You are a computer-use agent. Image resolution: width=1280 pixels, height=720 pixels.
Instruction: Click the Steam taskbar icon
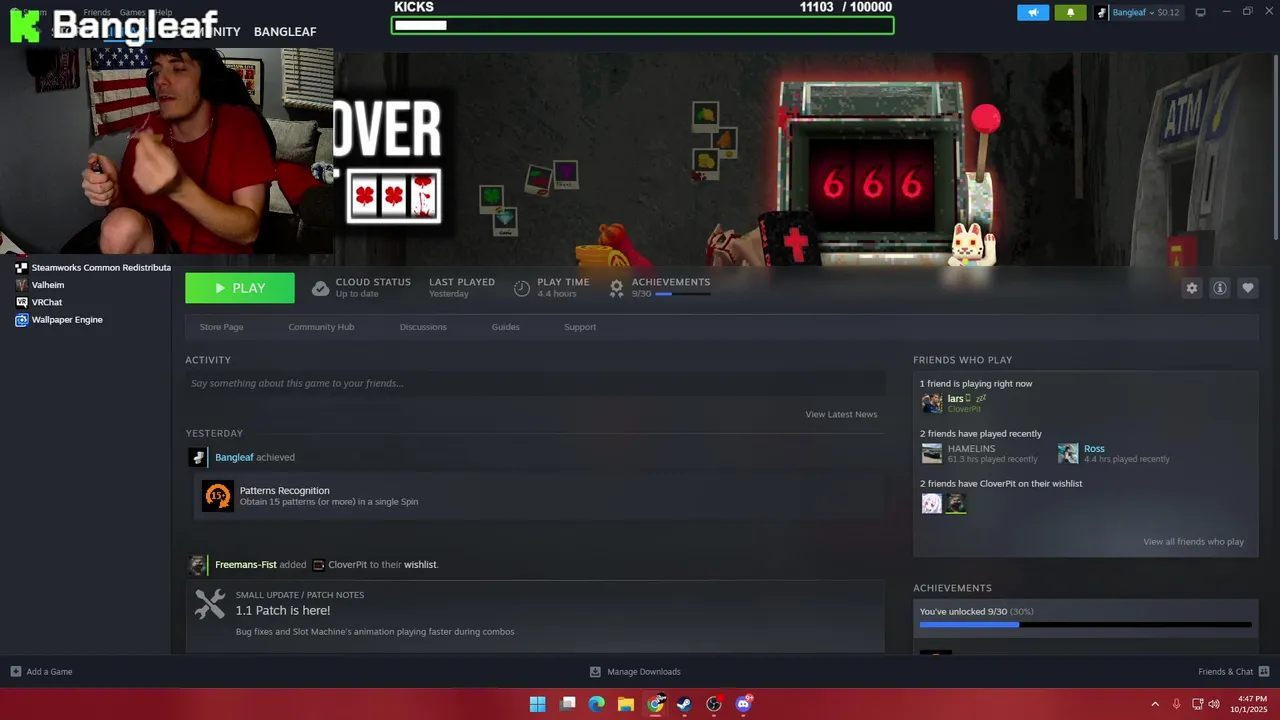(x=684, y=704)
